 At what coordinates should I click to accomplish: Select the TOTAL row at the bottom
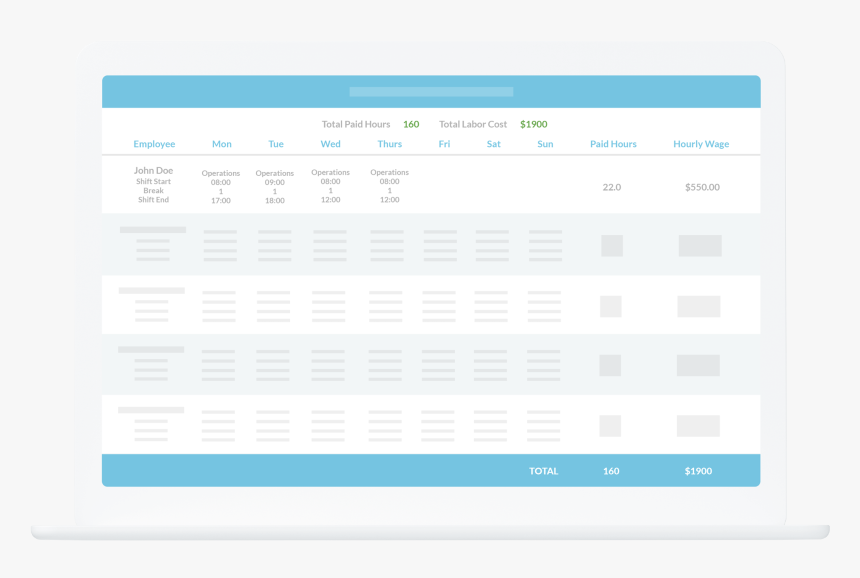tap(544, 470)
